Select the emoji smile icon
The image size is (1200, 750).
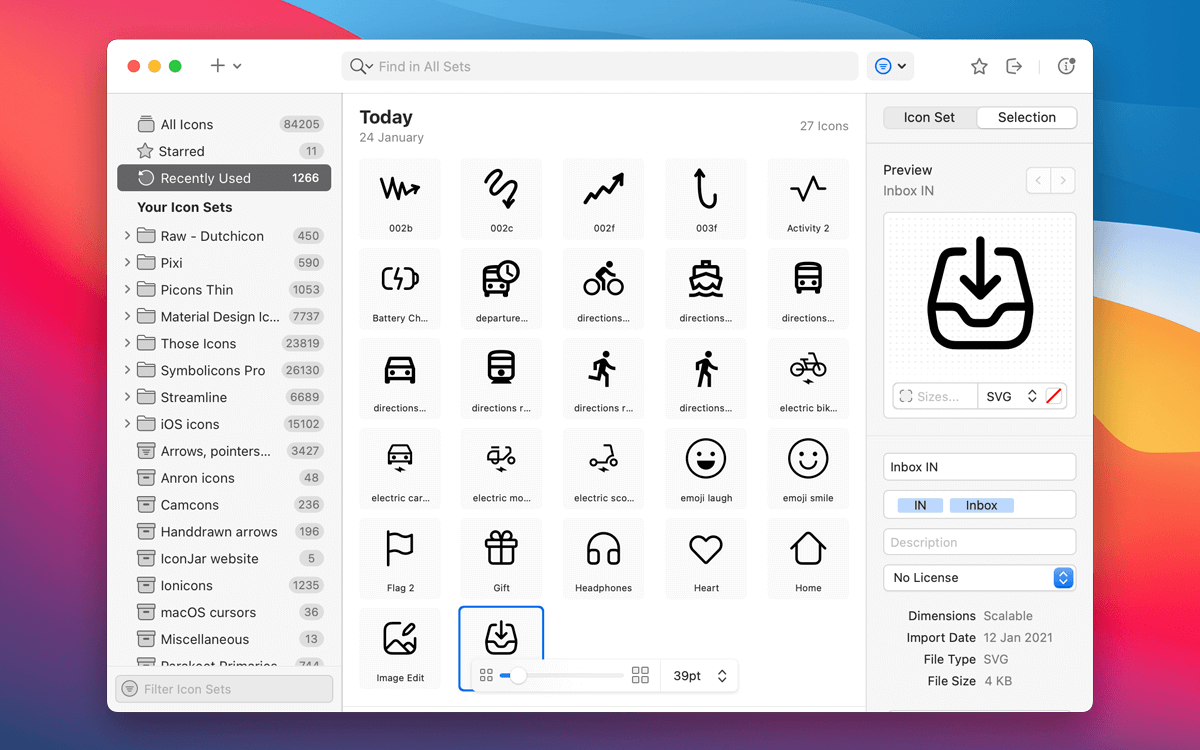(808, 468)
